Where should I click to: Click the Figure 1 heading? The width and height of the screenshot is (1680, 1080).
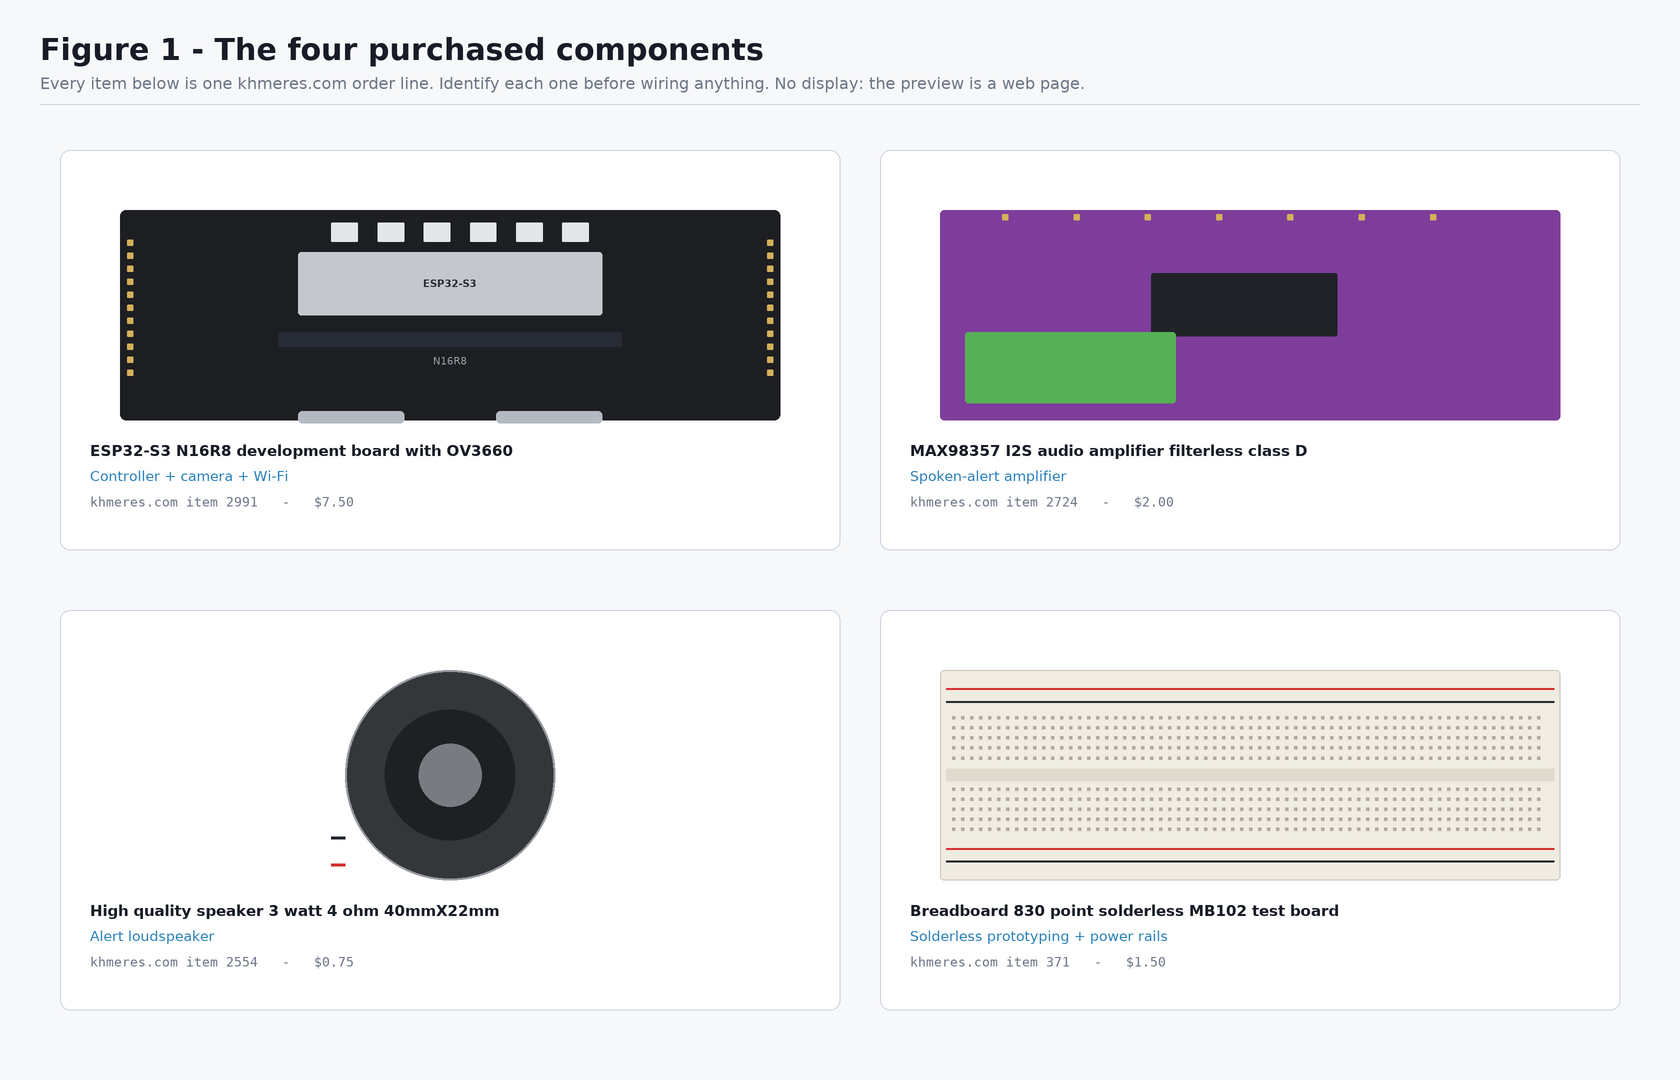[x=401, y=50]
